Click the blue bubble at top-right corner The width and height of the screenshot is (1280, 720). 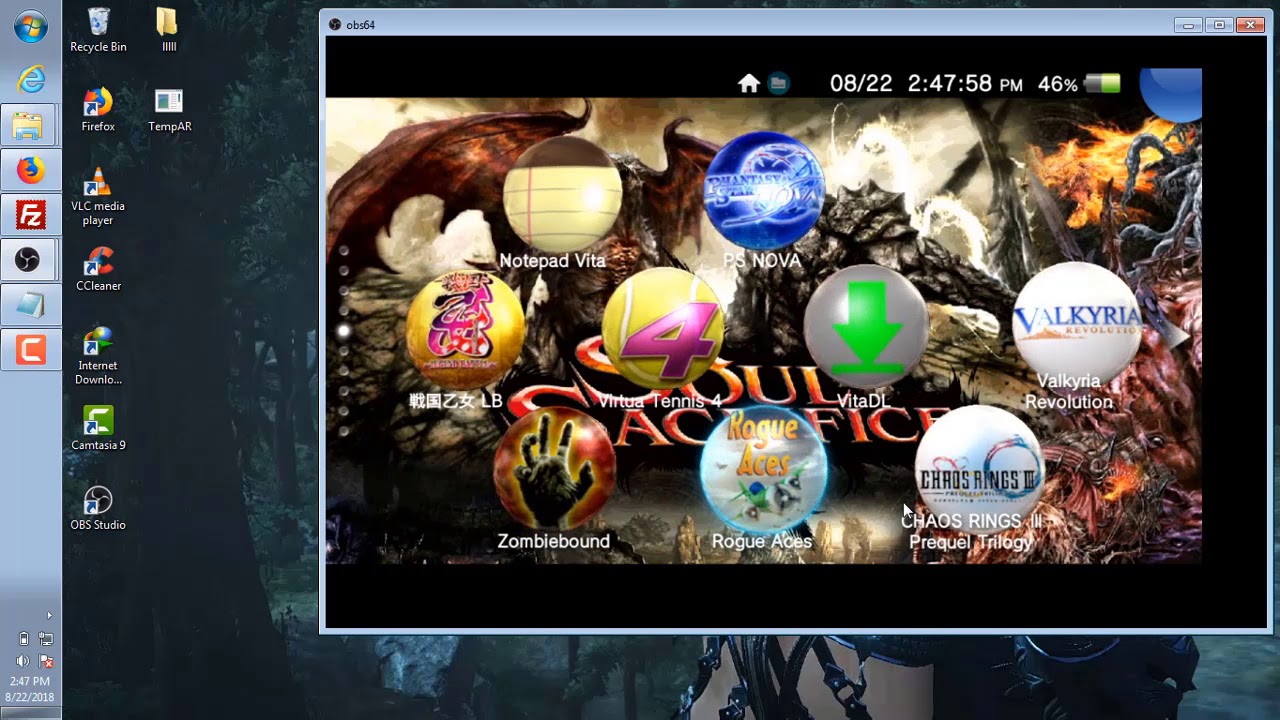(1171, 94)
